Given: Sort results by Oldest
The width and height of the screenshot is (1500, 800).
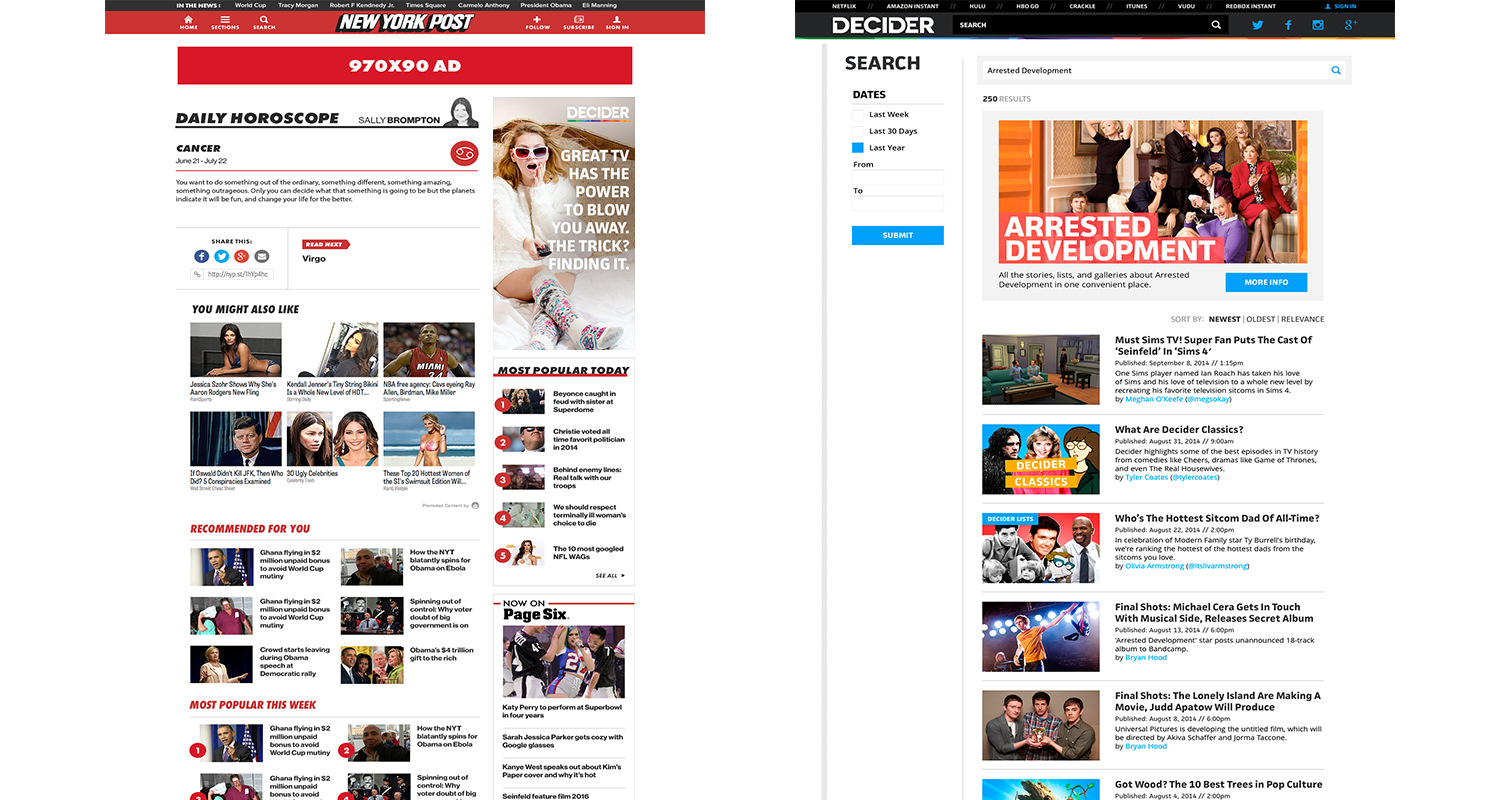Looking at the screenshot, I should (1260, 319).
